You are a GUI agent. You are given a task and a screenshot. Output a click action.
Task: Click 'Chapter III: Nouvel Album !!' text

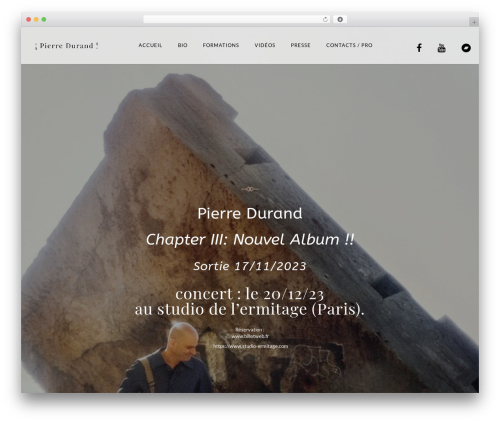(250, 239)
